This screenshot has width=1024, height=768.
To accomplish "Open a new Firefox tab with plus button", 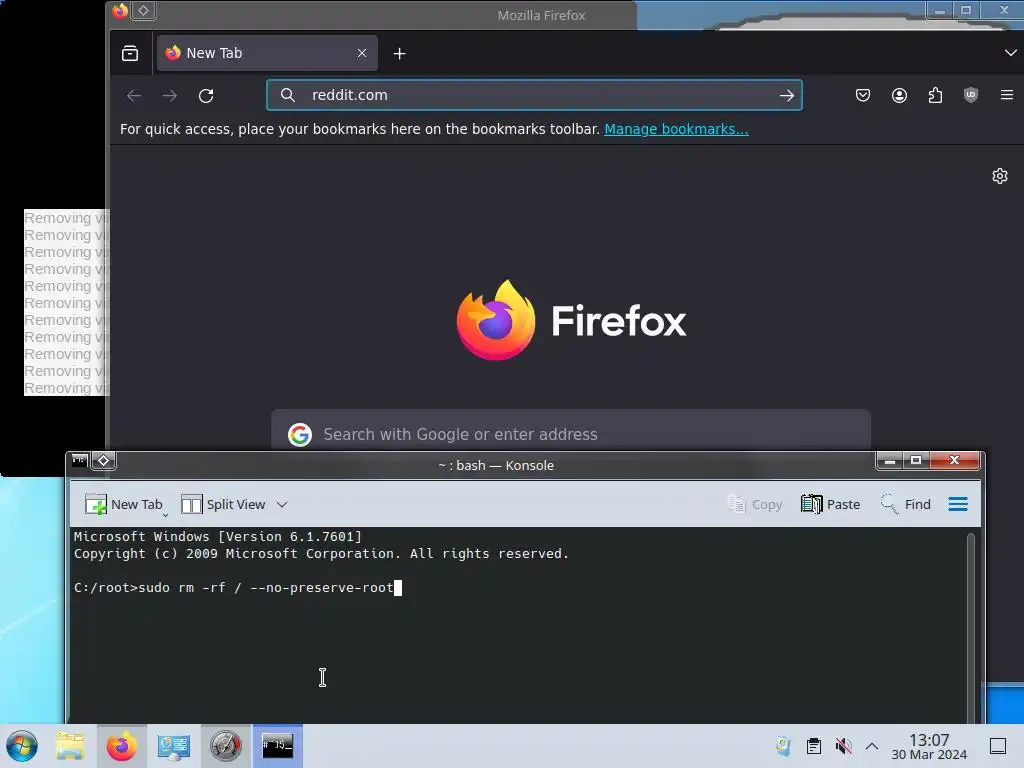I will click(400, 54).
